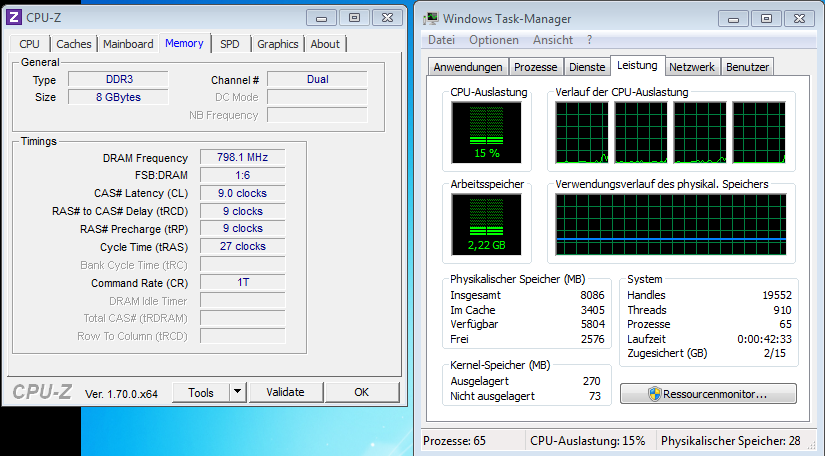Click the physical memory usage history graph

click(671, 225)
